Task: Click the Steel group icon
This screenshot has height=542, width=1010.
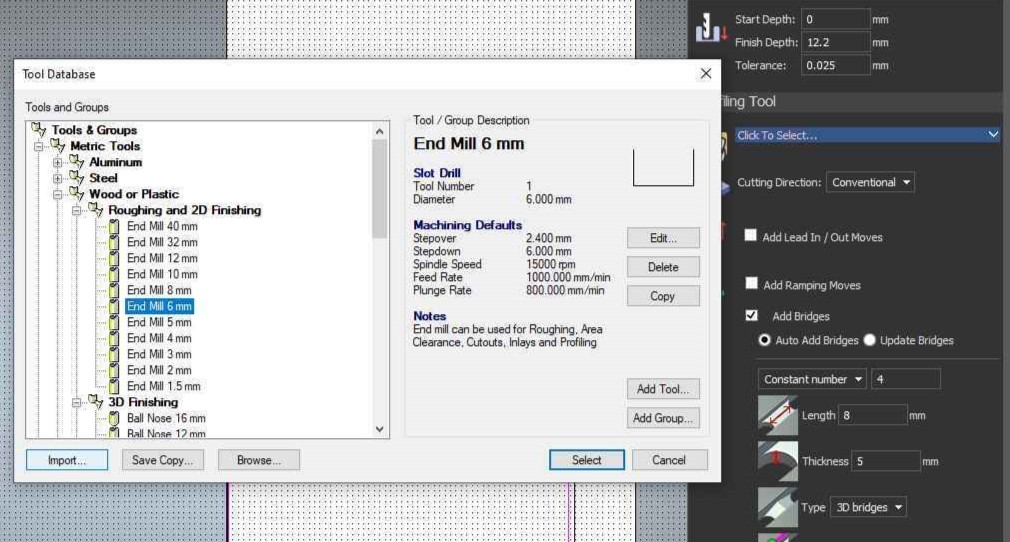Action: [77, 178]
